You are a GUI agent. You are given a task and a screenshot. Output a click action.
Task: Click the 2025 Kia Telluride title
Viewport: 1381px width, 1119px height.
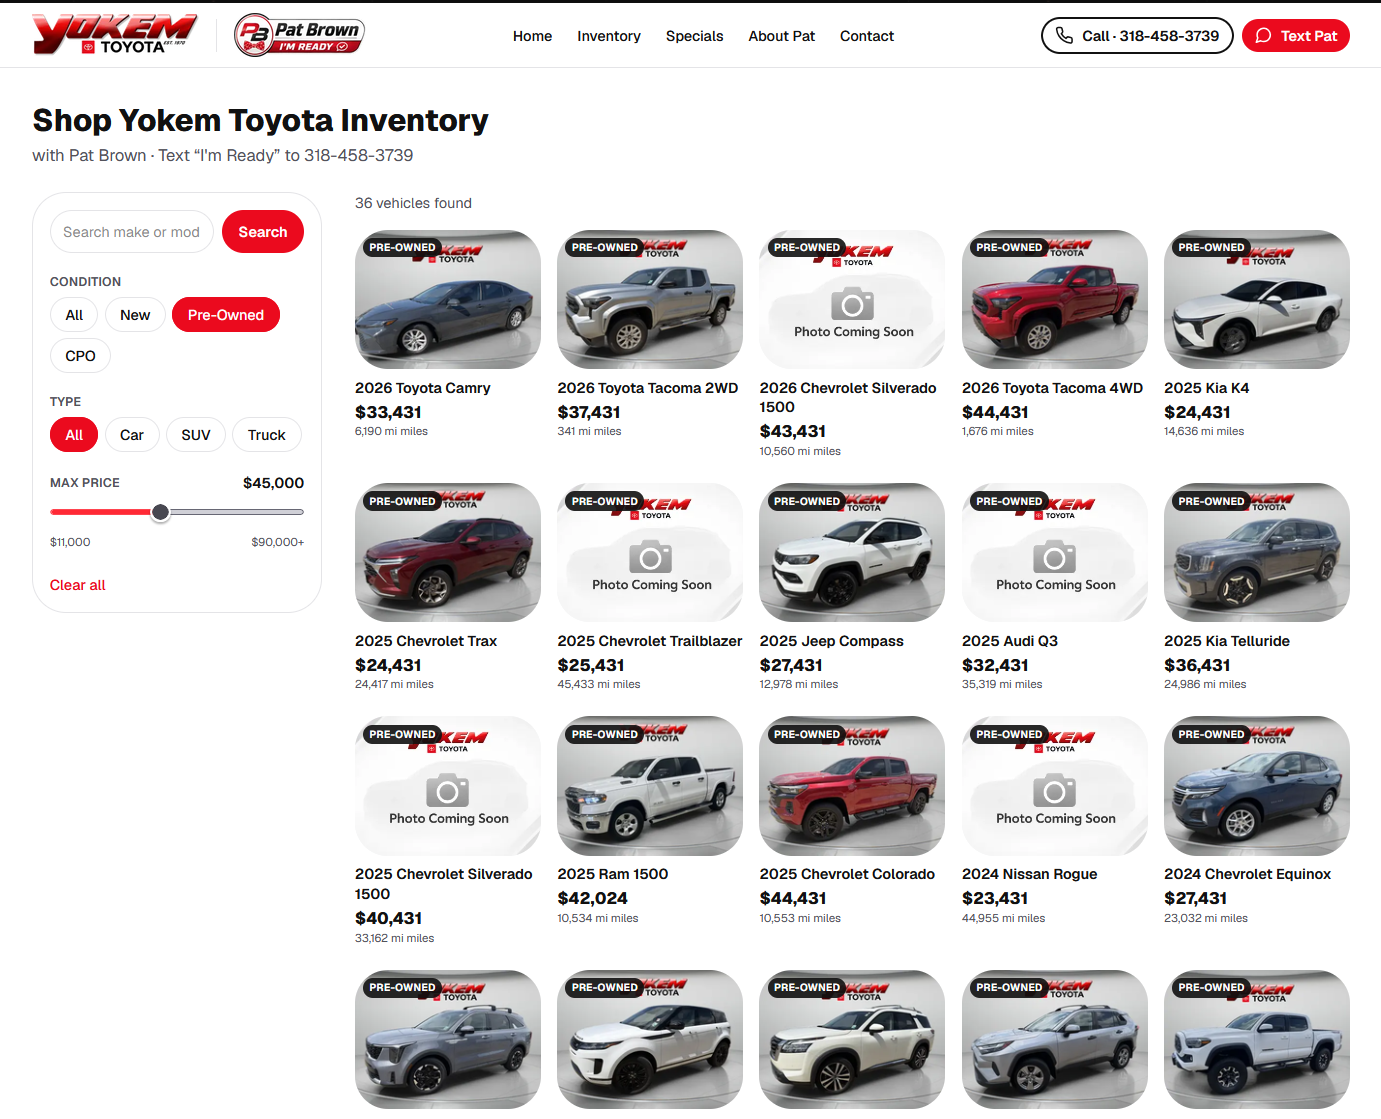(x=1227, y=641)
